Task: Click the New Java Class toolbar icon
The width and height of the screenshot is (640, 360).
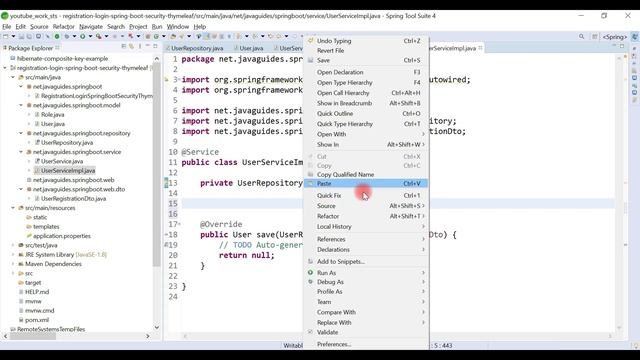Action: click(x=156, y=36)
